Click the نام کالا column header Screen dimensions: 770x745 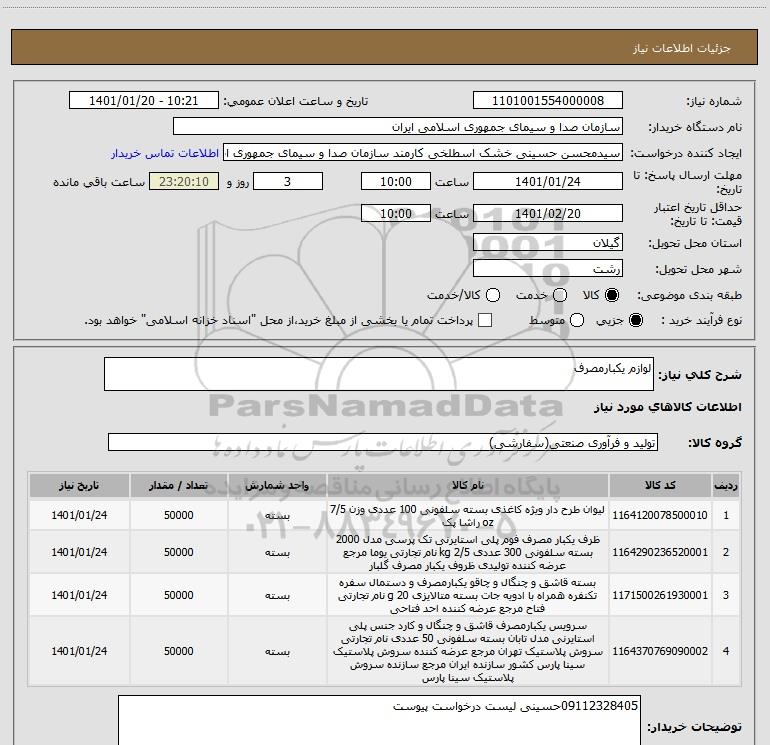click(468, 485)
